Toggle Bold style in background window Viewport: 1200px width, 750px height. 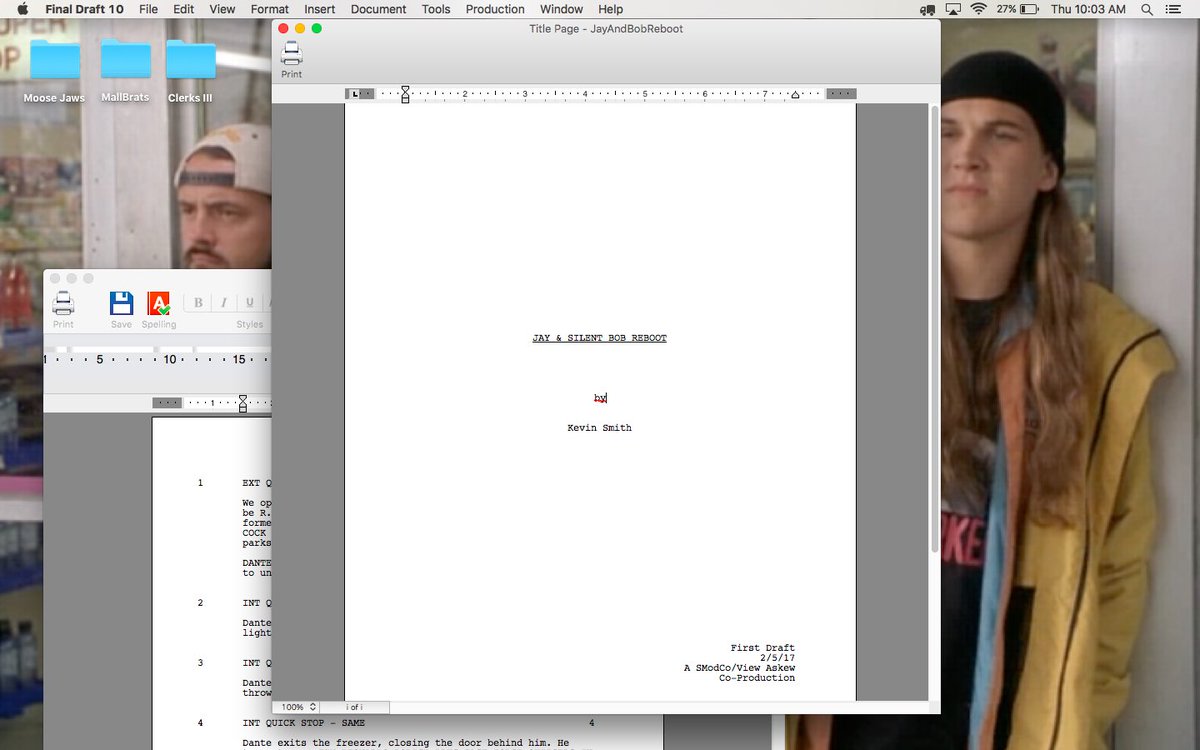[198, 303]
